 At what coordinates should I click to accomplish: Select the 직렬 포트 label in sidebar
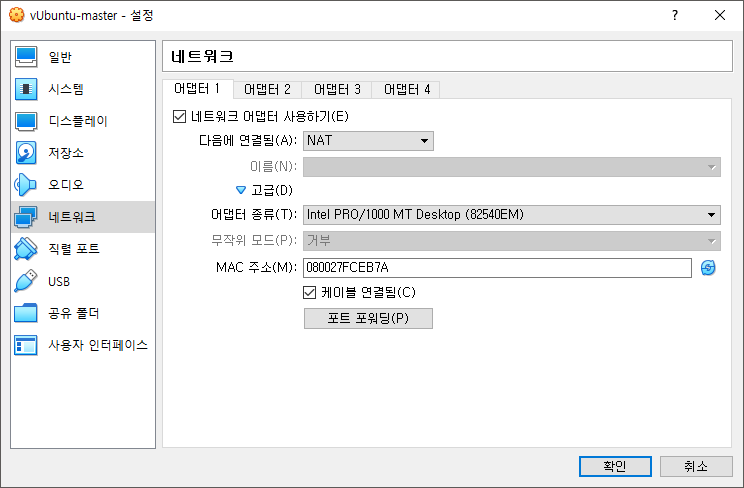coord(74,249)
